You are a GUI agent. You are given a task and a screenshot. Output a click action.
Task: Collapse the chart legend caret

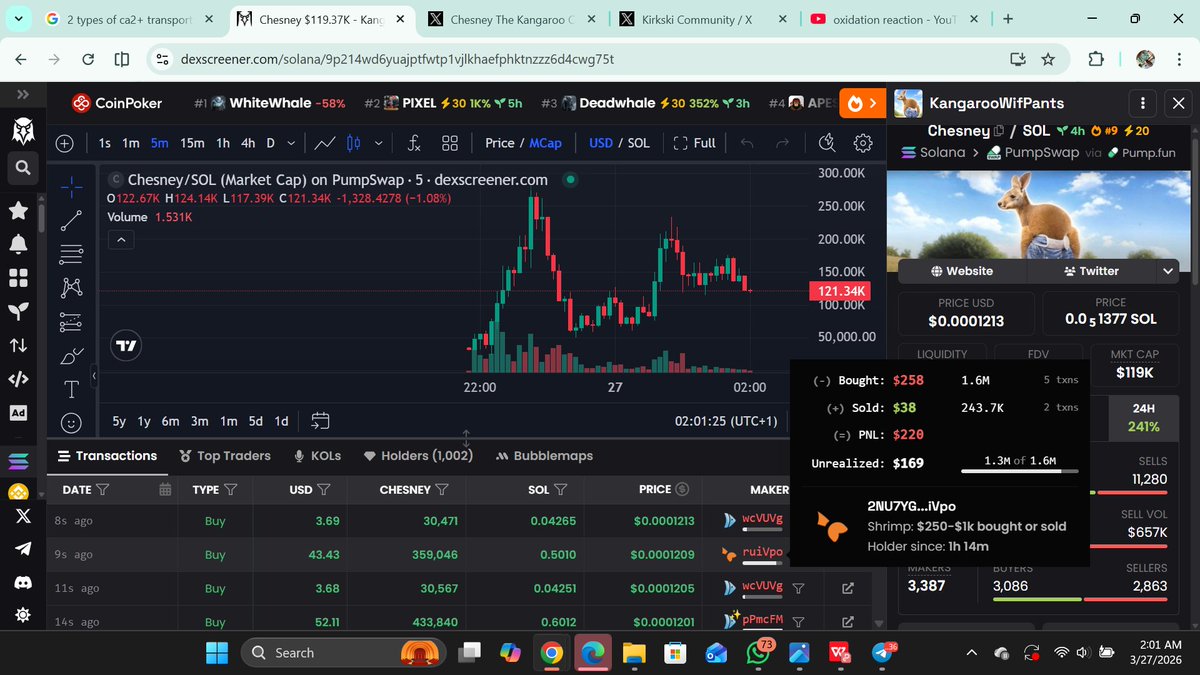[x=120, y=240]
